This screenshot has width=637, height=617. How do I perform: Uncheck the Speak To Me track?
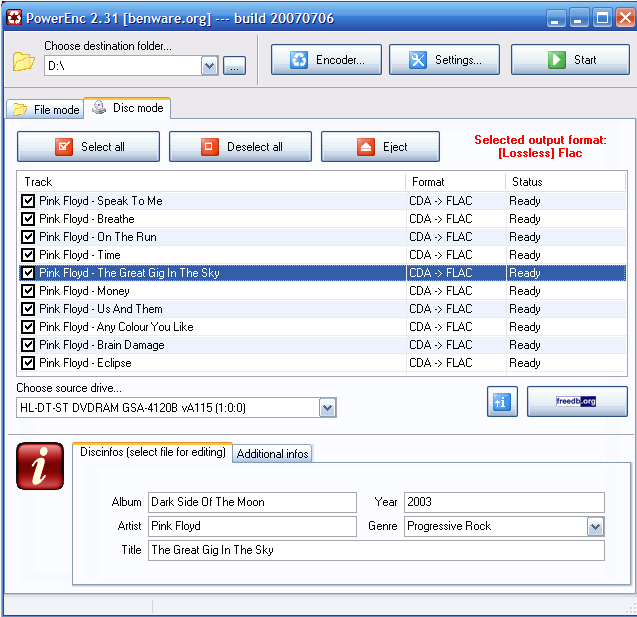pyautogui.click(x=28, y=201)
